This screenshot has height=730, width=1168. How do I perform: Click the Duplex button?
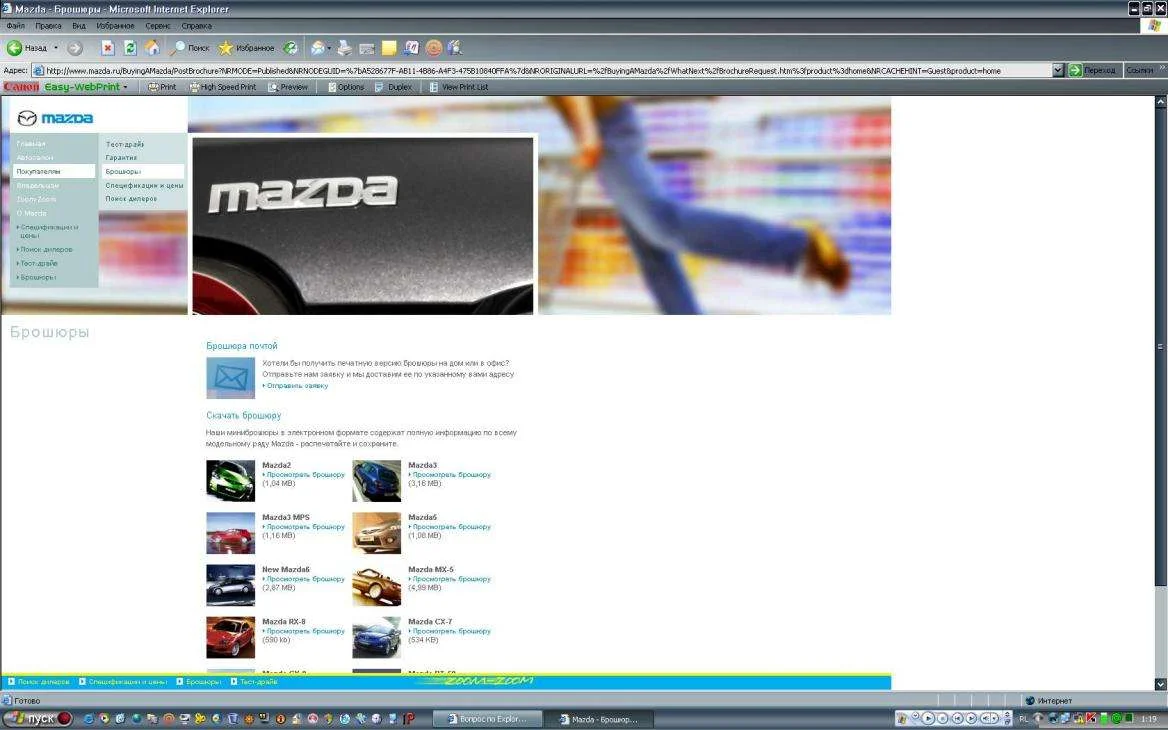(x=393, y=87)
